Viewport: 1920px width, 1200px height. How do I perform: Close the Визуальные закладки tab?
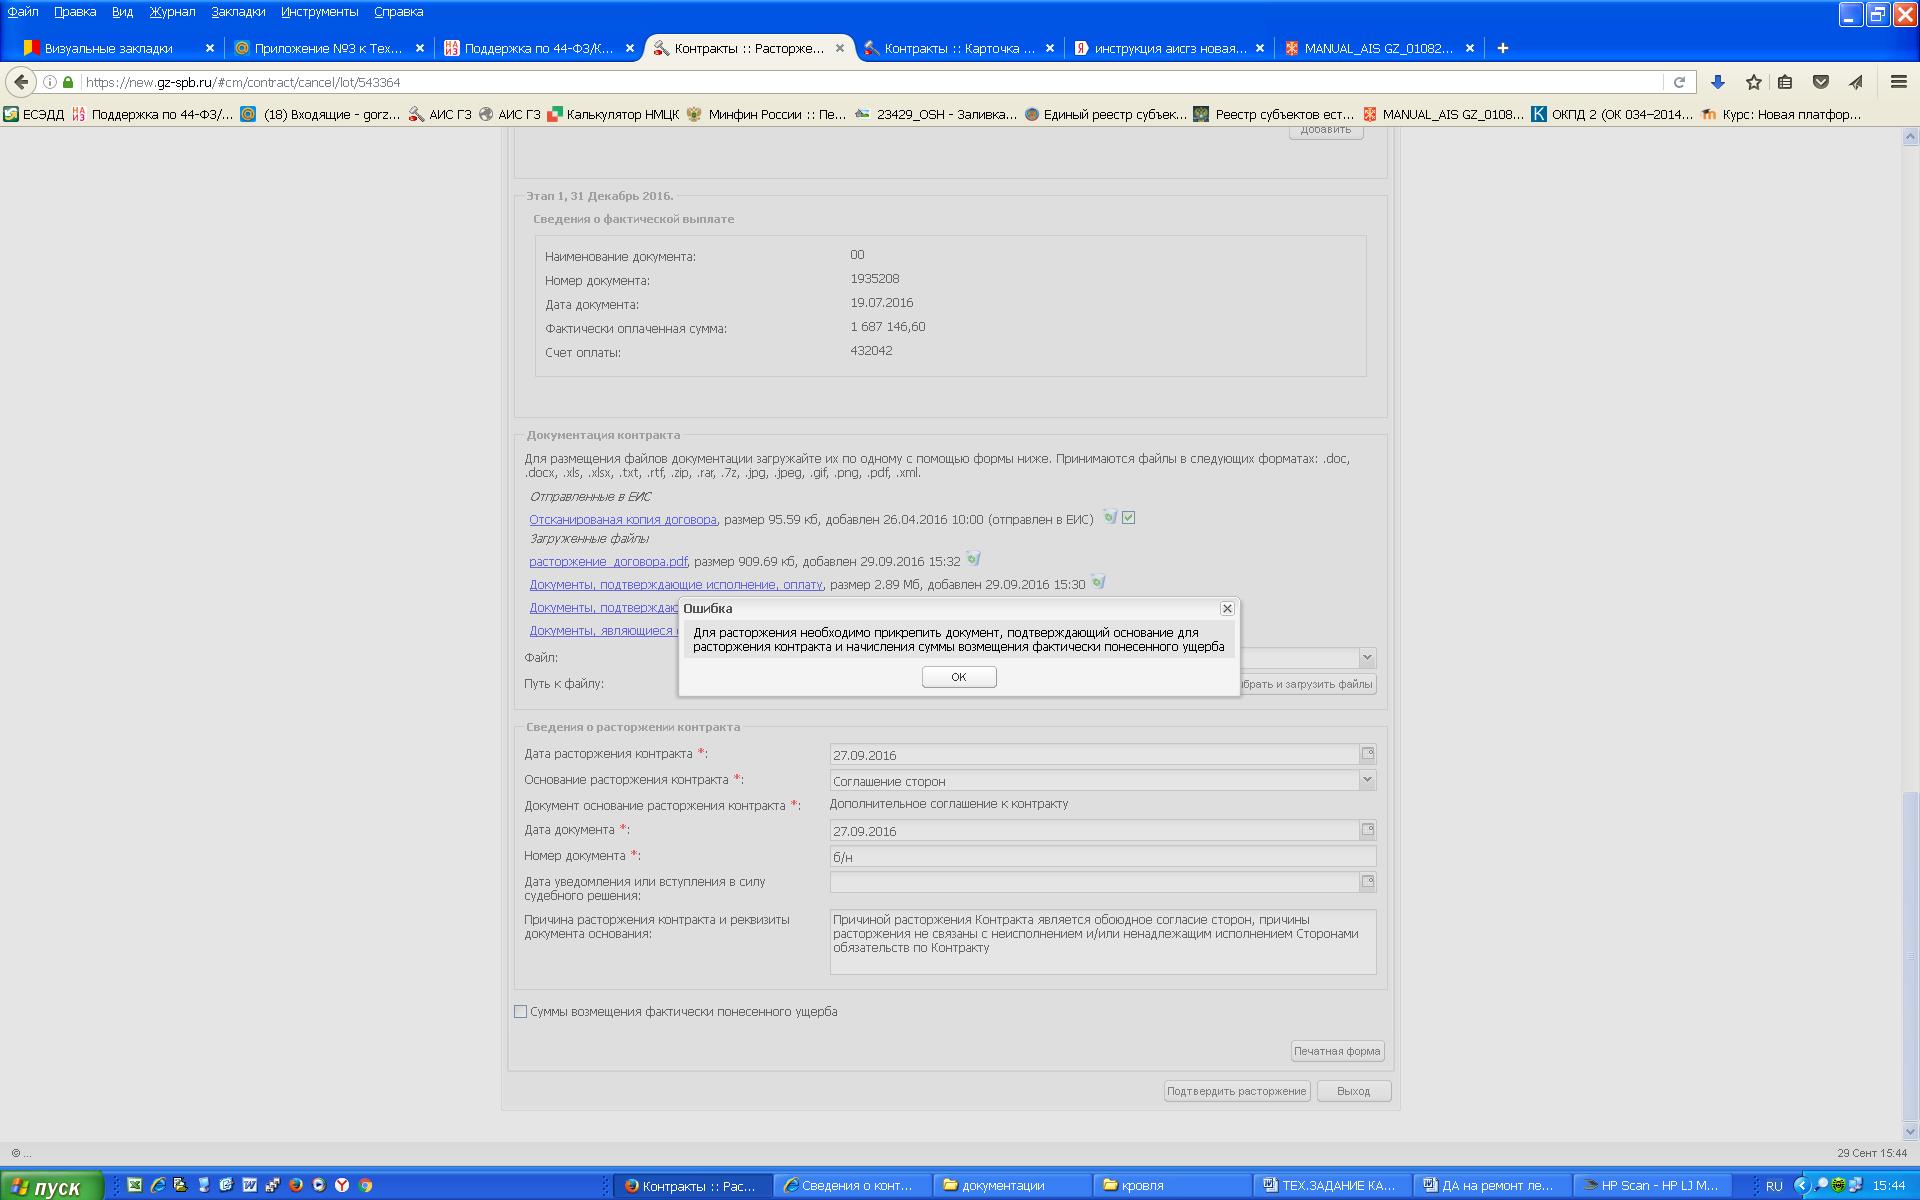(209, 48)
